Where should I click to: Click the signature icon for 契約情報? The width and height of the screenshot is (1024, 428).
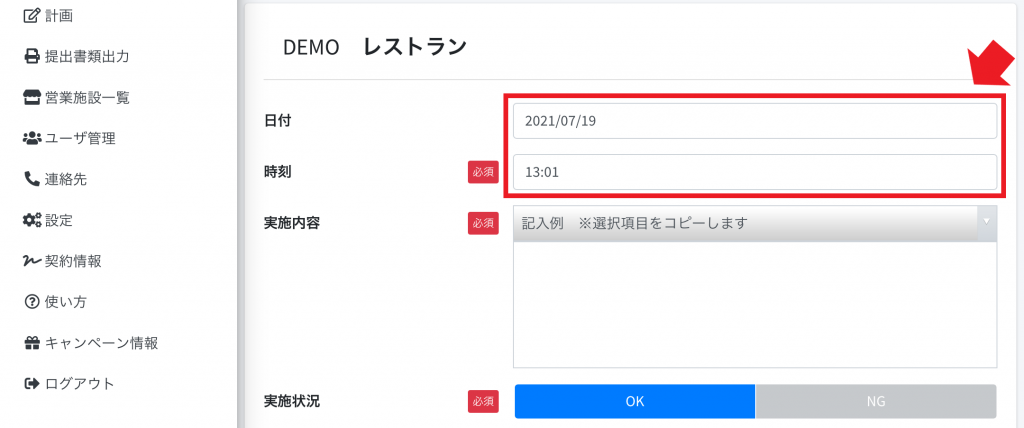[31, 261]
